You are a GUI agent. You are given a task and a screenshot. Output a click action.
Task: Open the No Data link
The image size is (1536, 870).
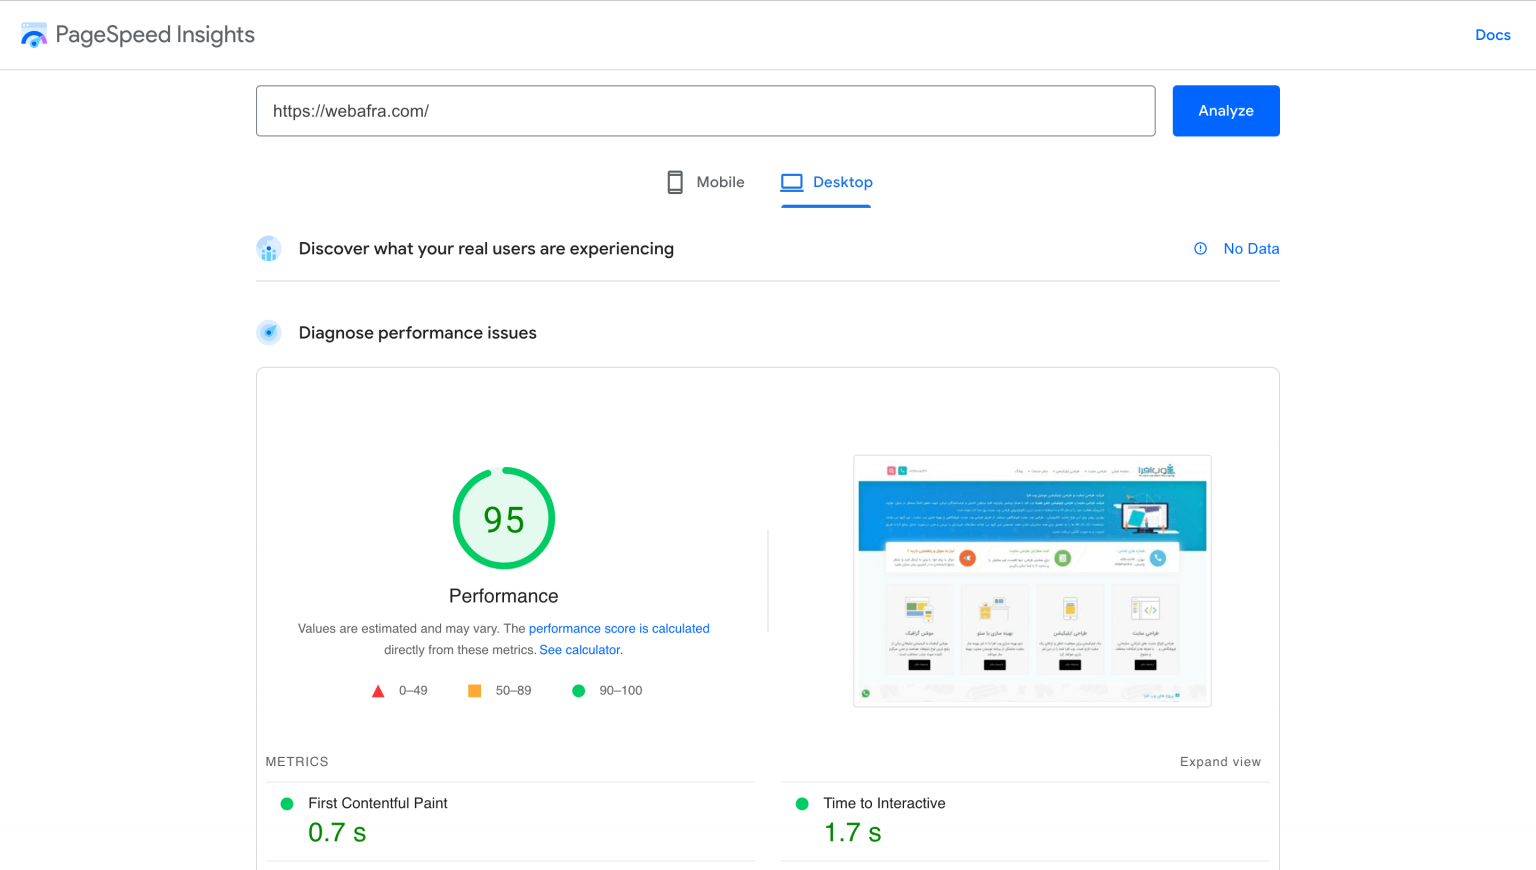(1251, 249)
